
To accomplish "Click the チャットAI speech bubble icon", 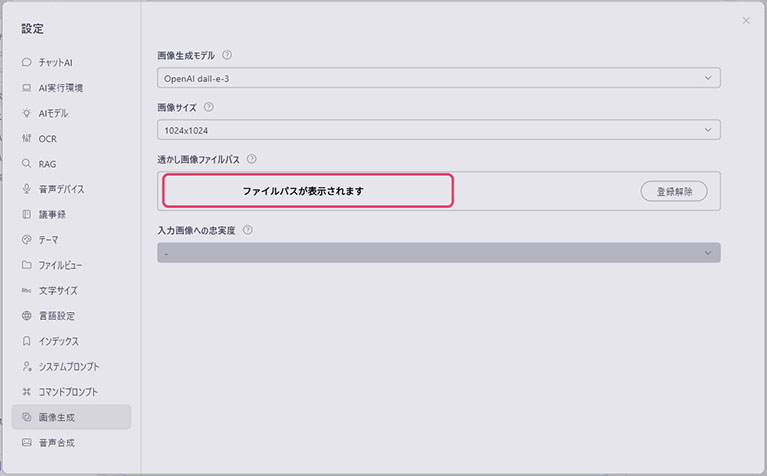I will pyautogui.click(x=27, y=62).
